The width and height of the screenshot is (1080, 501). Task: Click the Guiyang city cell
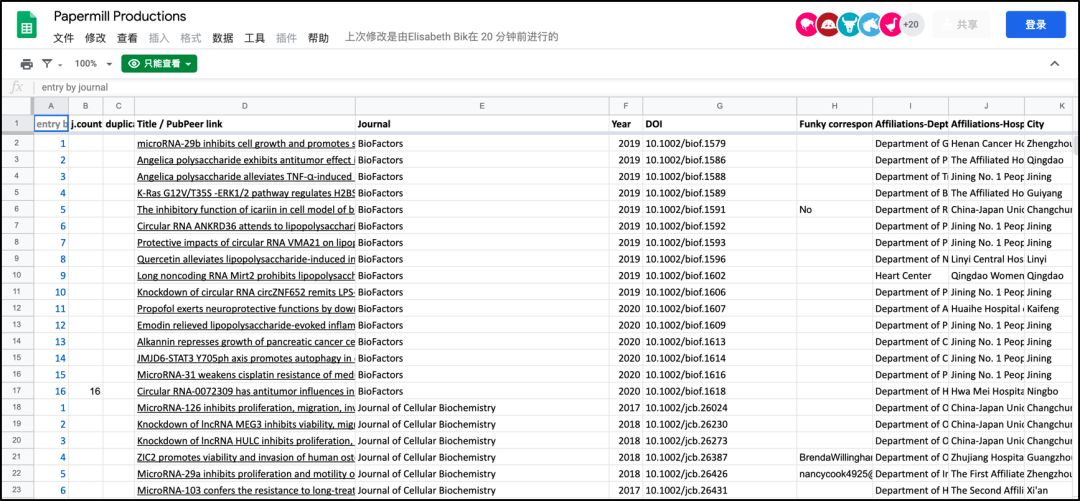[1048, 194]
